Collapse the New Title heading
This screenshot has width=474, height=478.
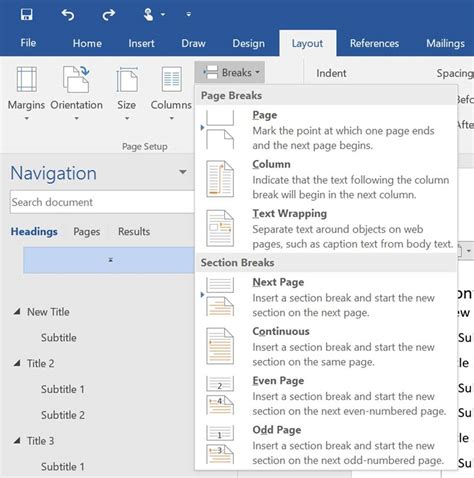coord(17,312)
